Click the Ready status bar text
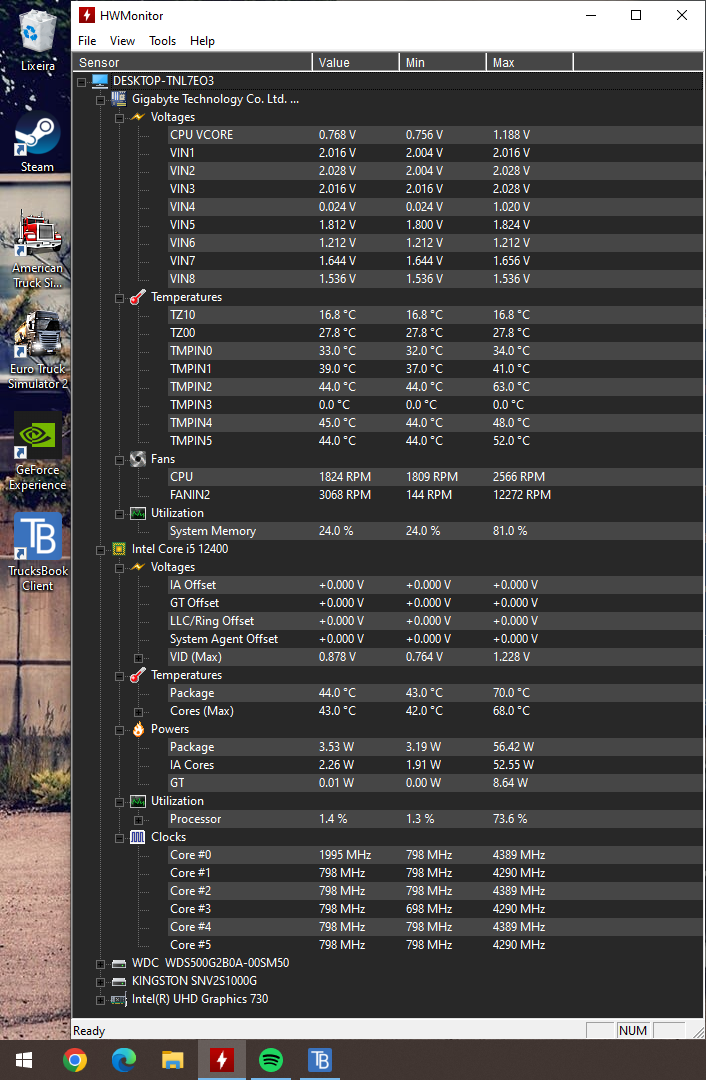 point(90,1030)
